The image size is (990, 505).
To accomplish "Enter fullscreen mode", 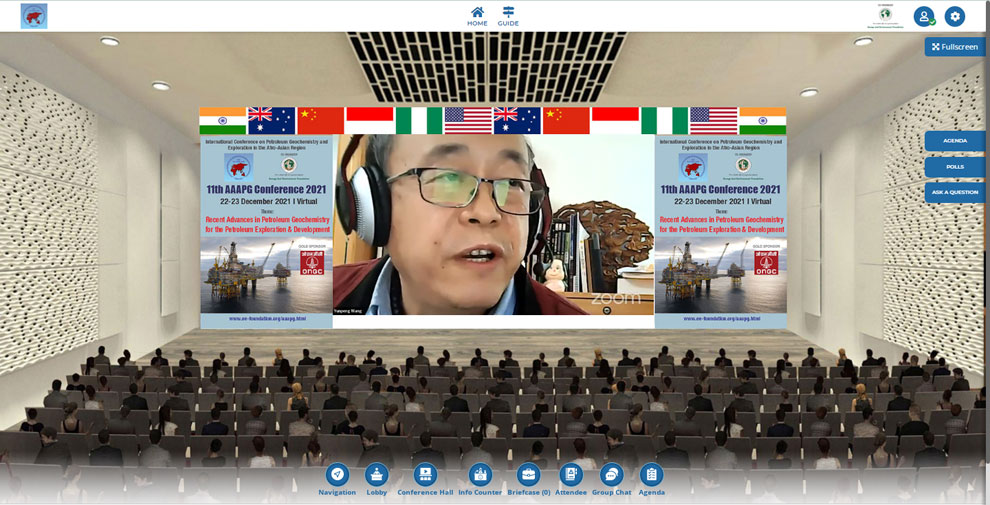I will [955, 47].
